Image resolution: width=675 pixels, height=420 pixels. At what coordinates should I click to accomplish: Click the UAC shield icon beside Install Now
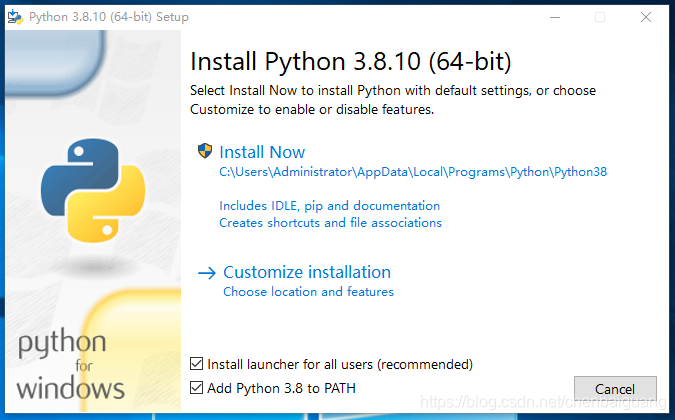point(205,151)
